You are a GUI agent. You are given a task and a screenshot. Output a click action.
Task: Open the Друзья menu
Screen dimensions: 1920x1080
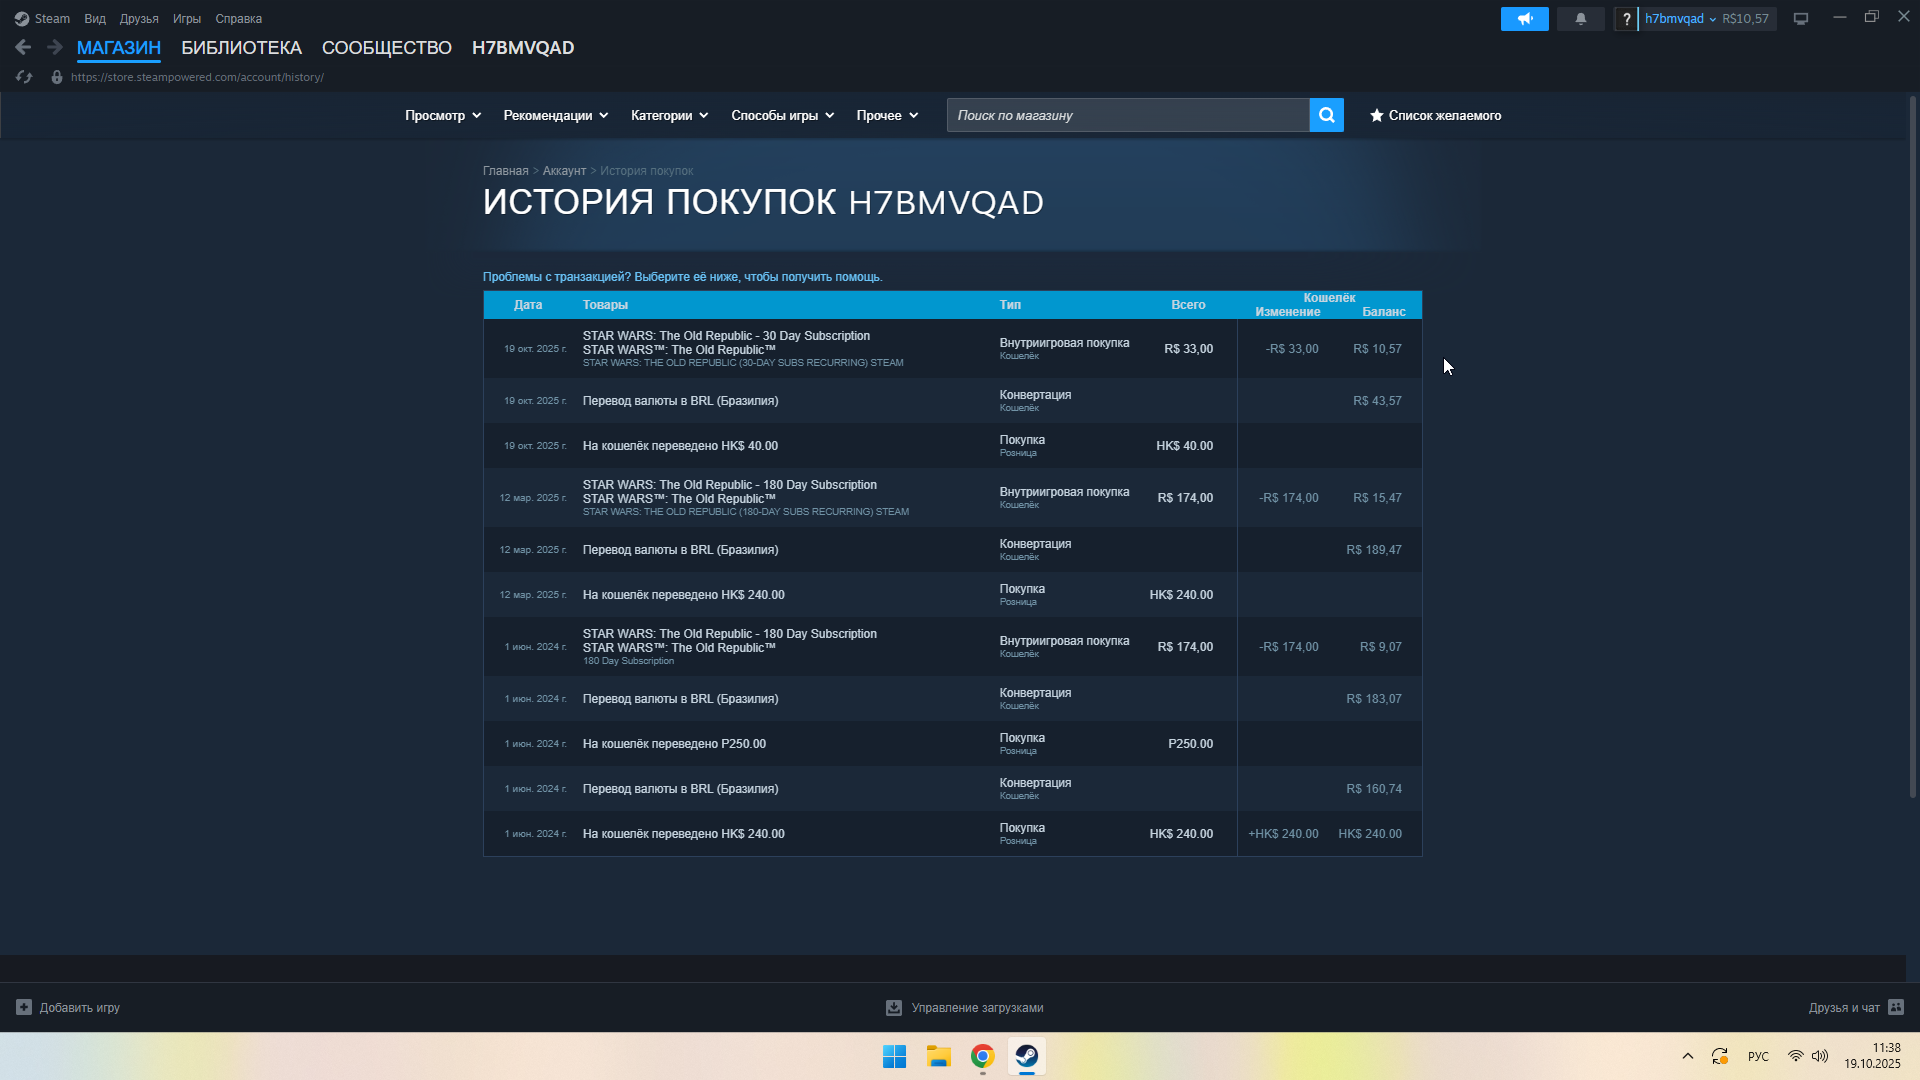coord(139,19)
